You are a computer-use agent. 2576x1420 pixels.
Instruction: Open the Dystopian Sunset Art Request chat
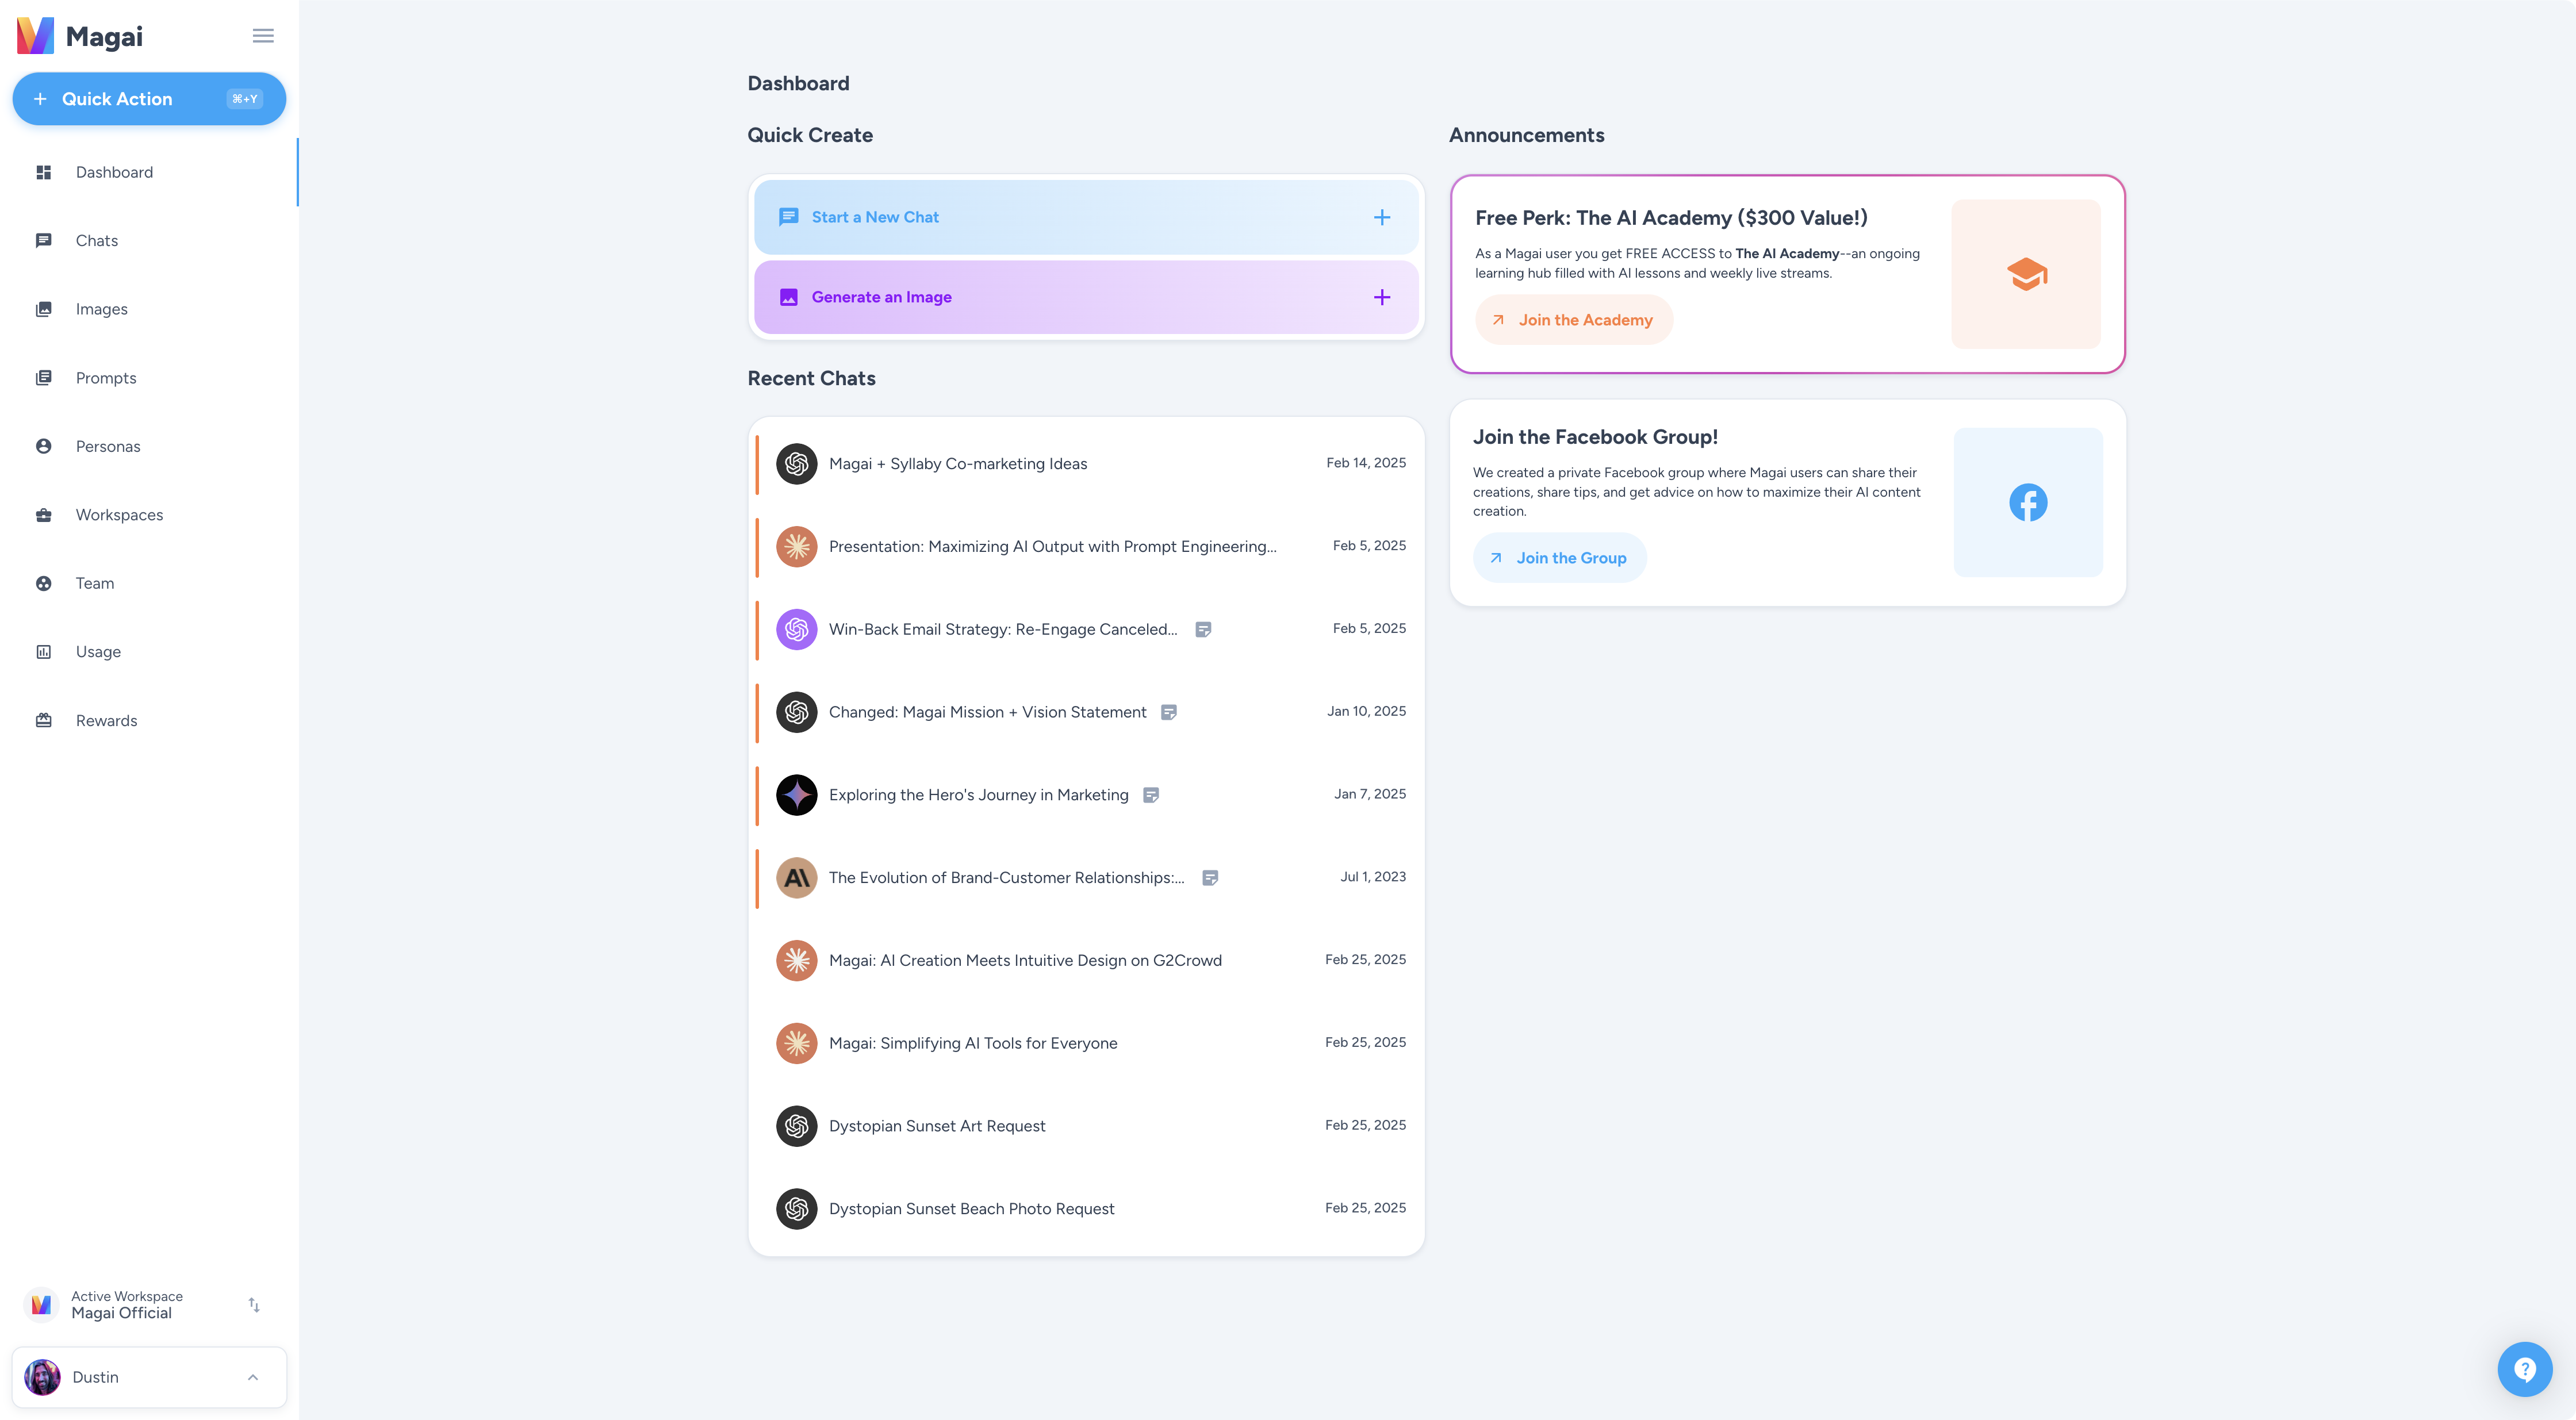[937, 1126]
